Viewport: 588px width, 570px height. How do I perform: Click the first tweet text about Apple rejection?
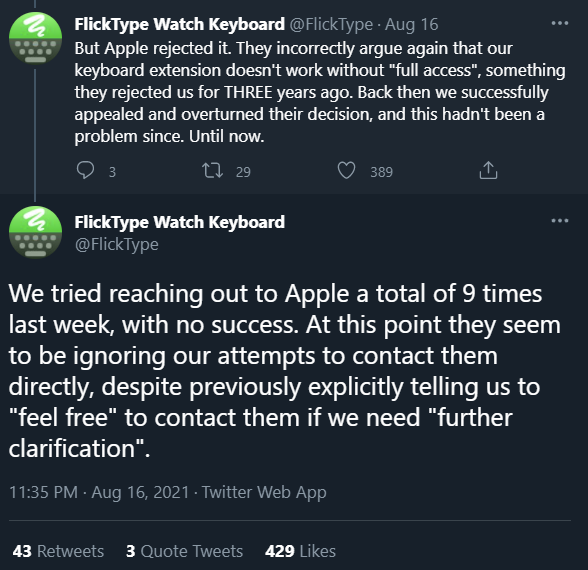[x=320, y=92]
